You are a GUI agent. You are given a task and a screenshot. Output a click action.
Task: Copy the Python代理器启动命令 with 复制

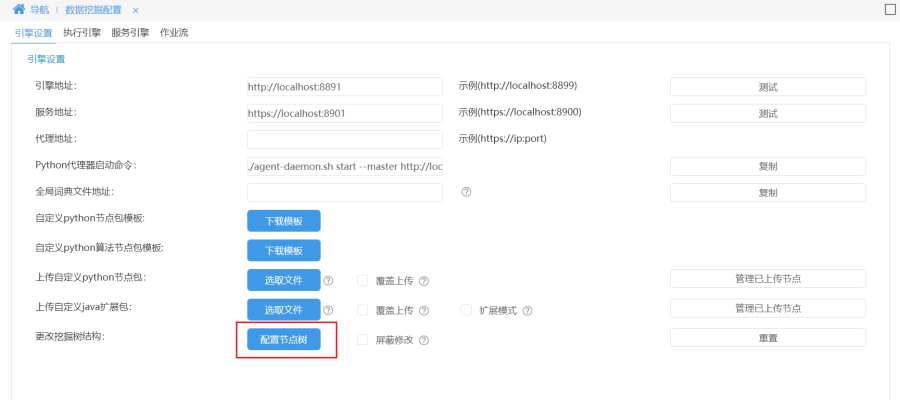click(x=768, y=166)
